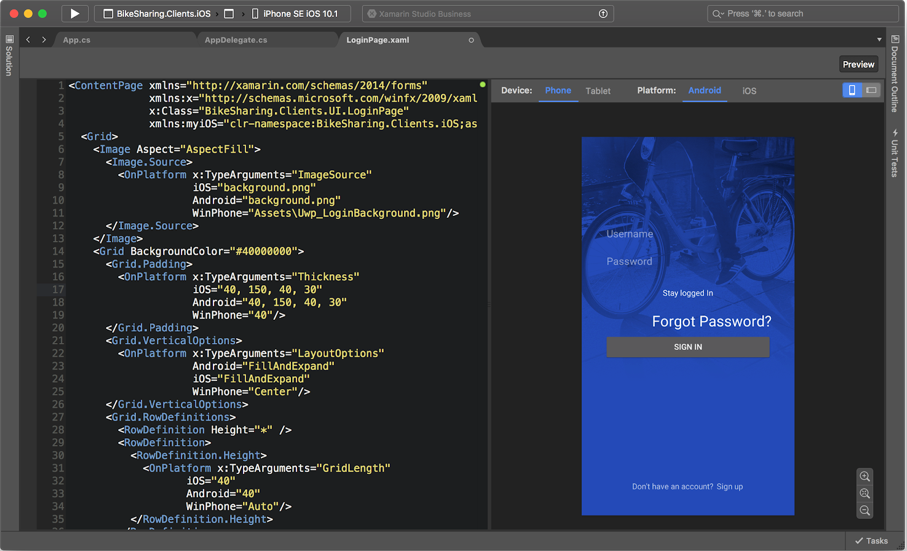Click line number 17 in gutter
This screenshot has height=551, width=907.
pyautogui.click(x=58, y=290)
